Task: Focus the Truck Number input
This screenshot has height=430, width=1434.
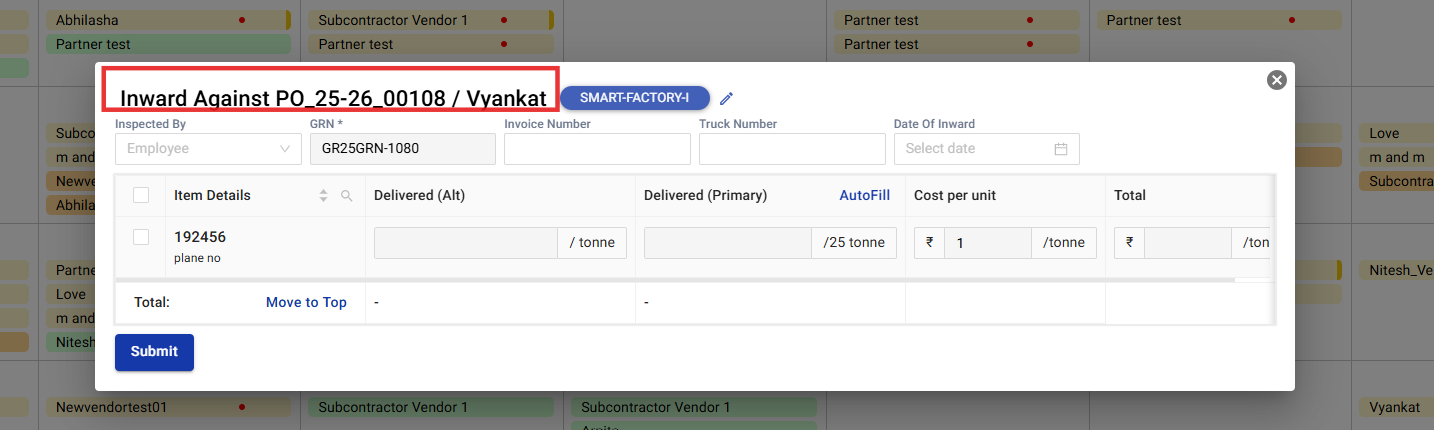Action: (x=792, y=149)
